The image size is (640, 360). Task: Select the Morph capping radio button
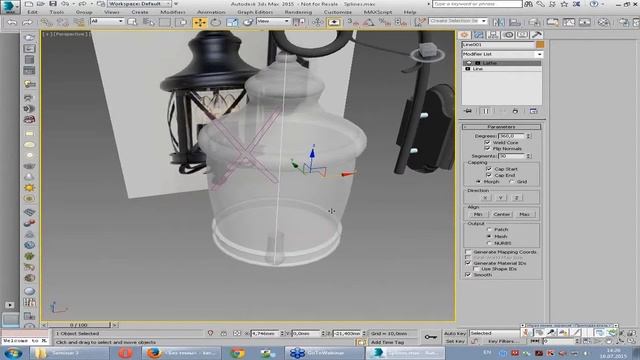pos(478,182)
